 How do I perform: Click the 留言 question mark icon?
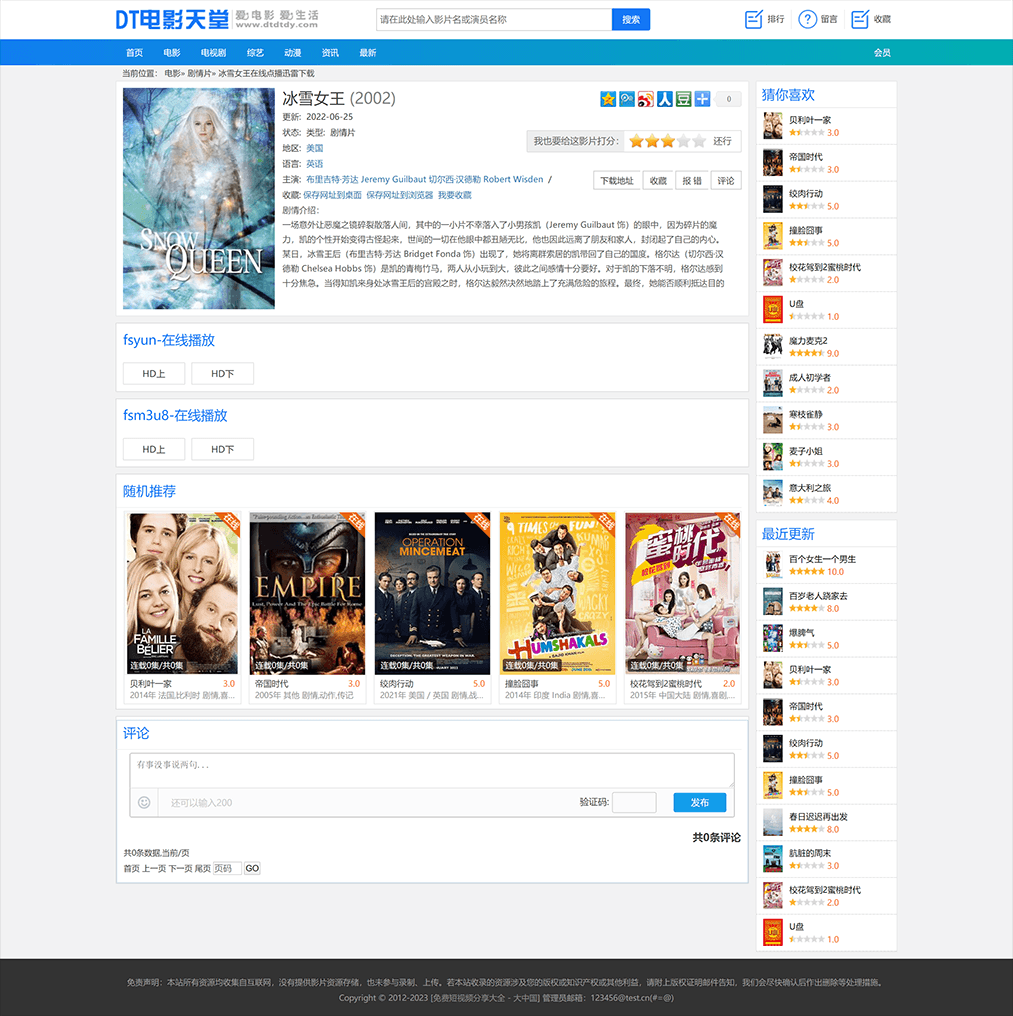coord(808,19)
